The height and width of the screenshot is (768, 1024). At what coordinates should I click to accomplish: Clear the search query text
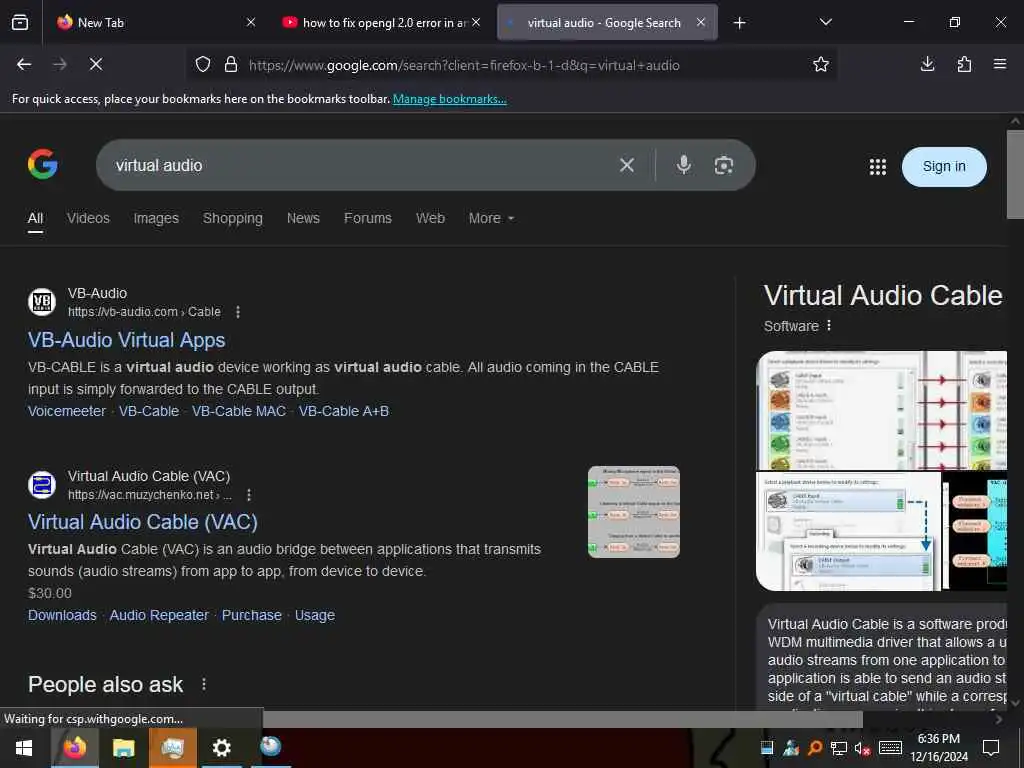click(627, 165)
